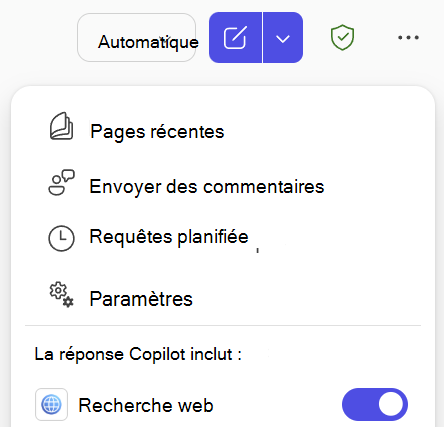Image resolution: width=444 pixels, height=427 pixels.
Task: Open the three-dot more options menu
Action: 408,37
